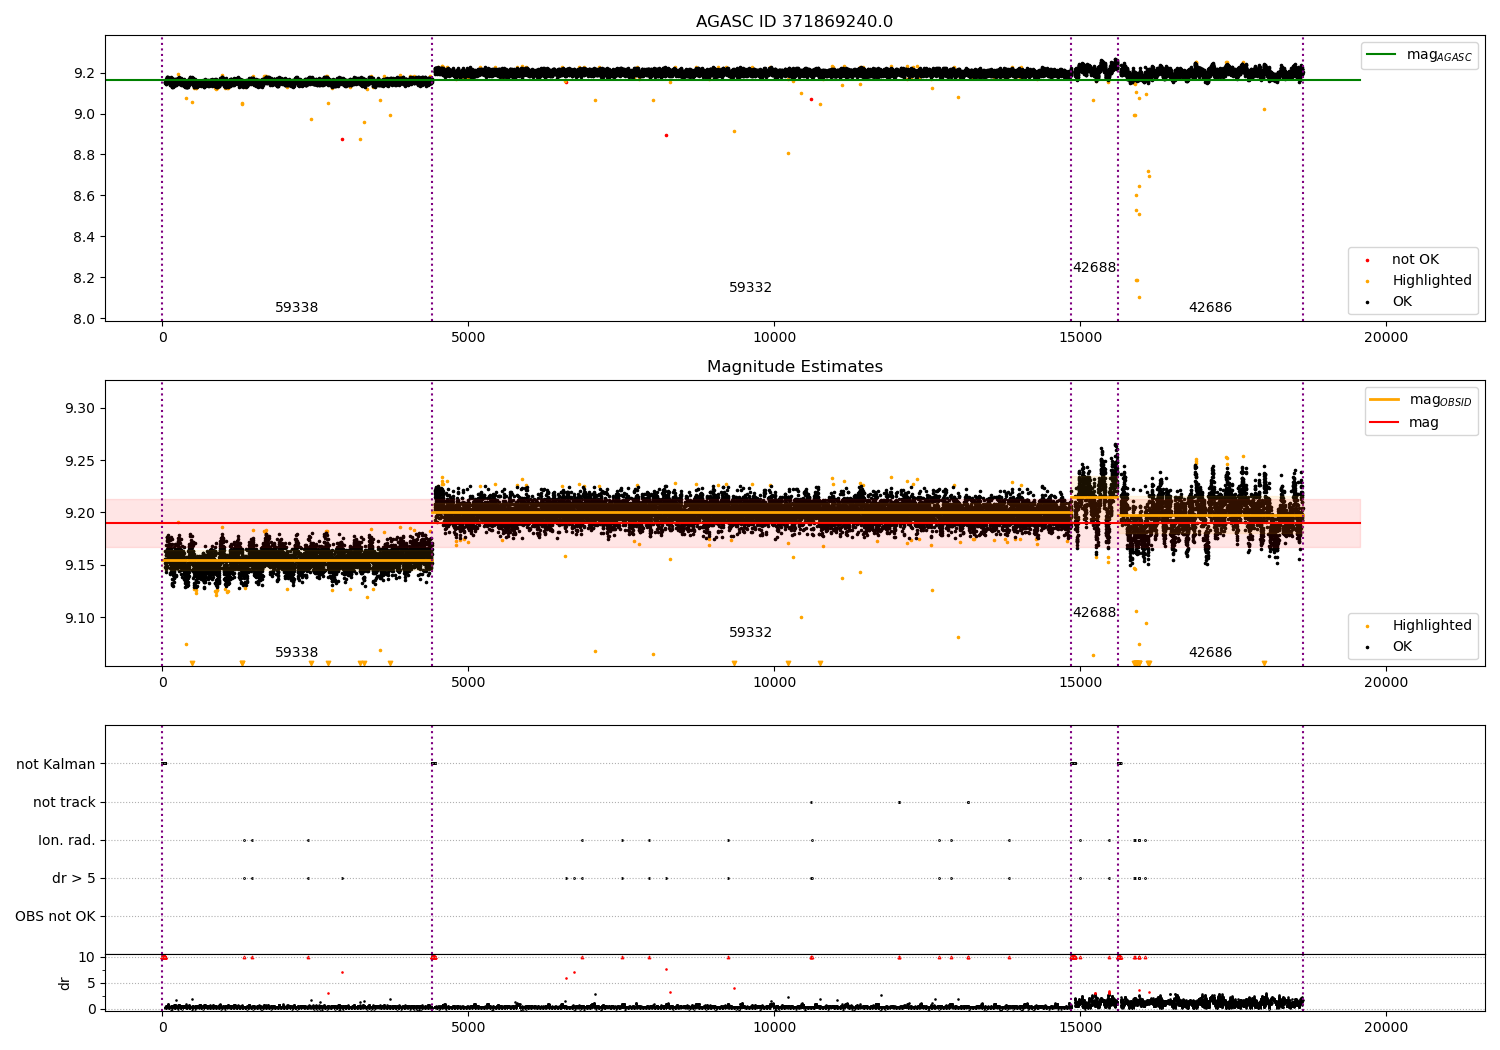
Task: Select x-axis tick 10000 under top plot
Action: point(774,338)
